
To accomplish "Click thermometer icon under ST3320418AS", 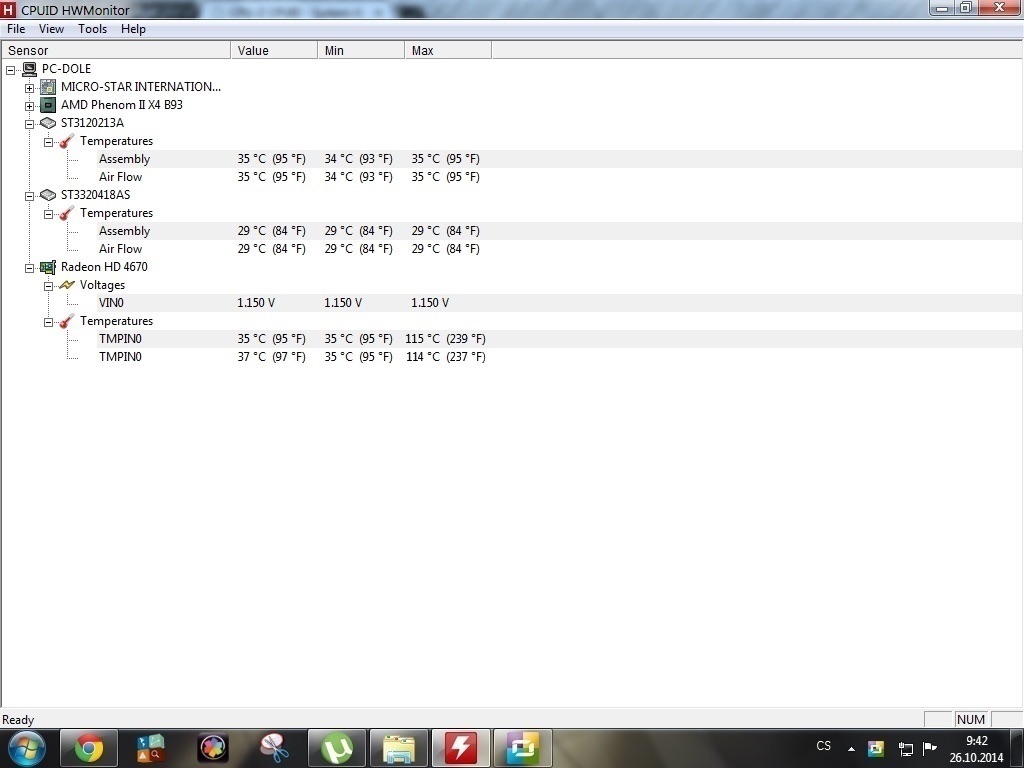I will [x=67, y=213].
